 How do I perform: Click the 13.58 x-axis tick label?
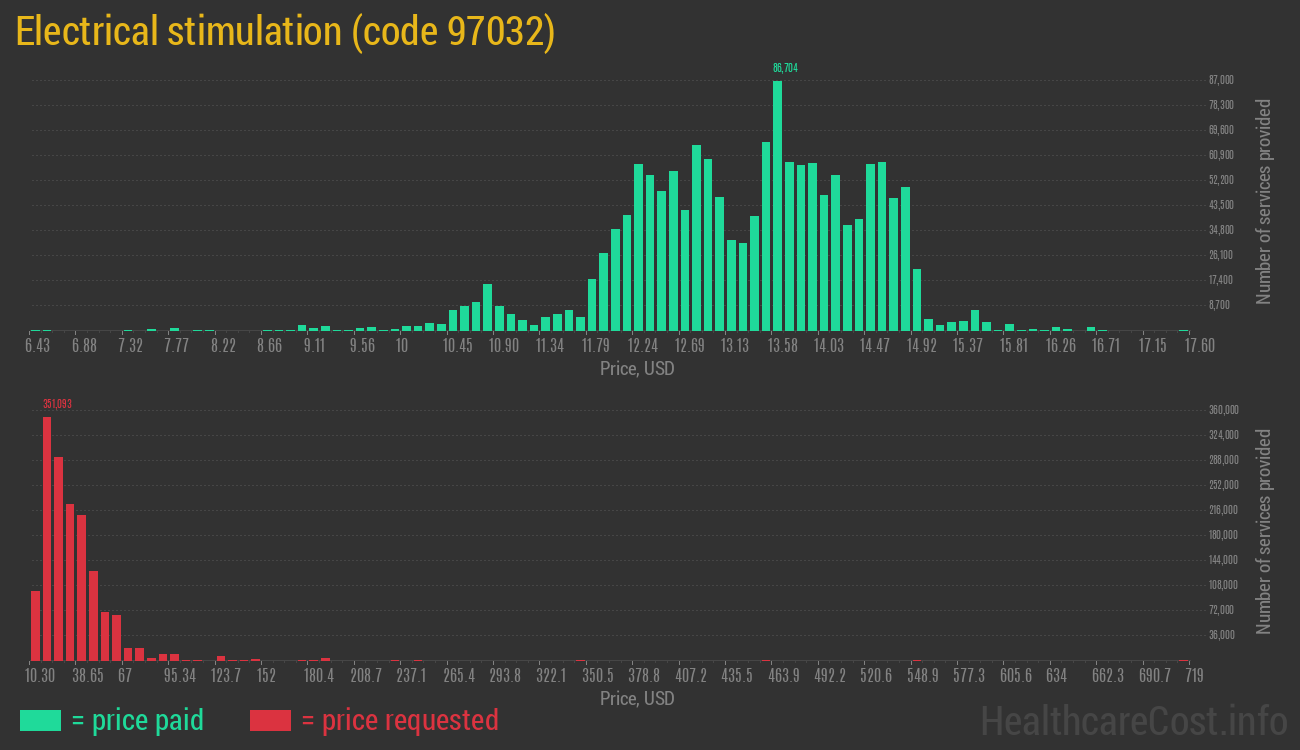coord(782,345)
